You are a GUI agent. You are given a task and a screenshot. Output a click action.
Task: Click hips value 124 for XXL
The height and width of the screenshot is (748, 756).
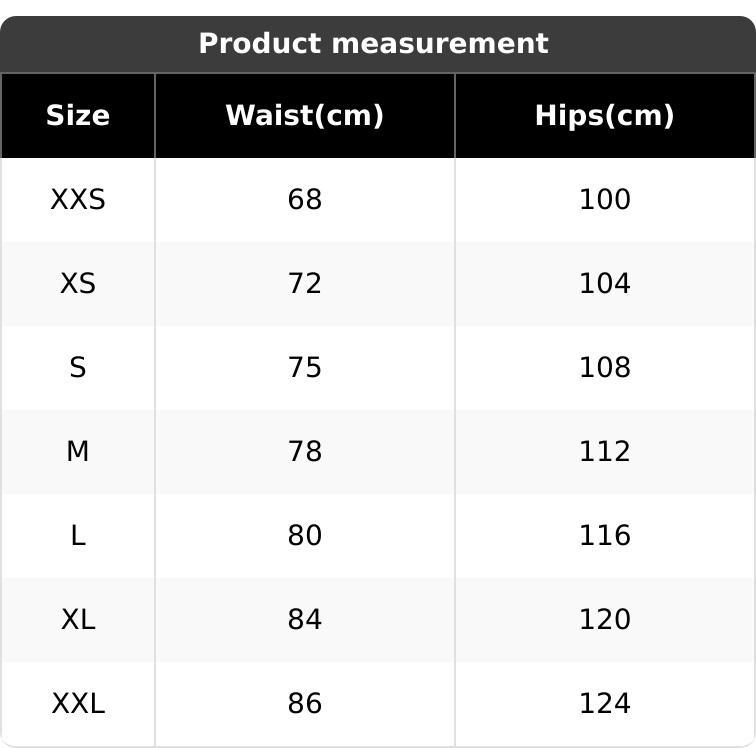click(x=605, y=704)
